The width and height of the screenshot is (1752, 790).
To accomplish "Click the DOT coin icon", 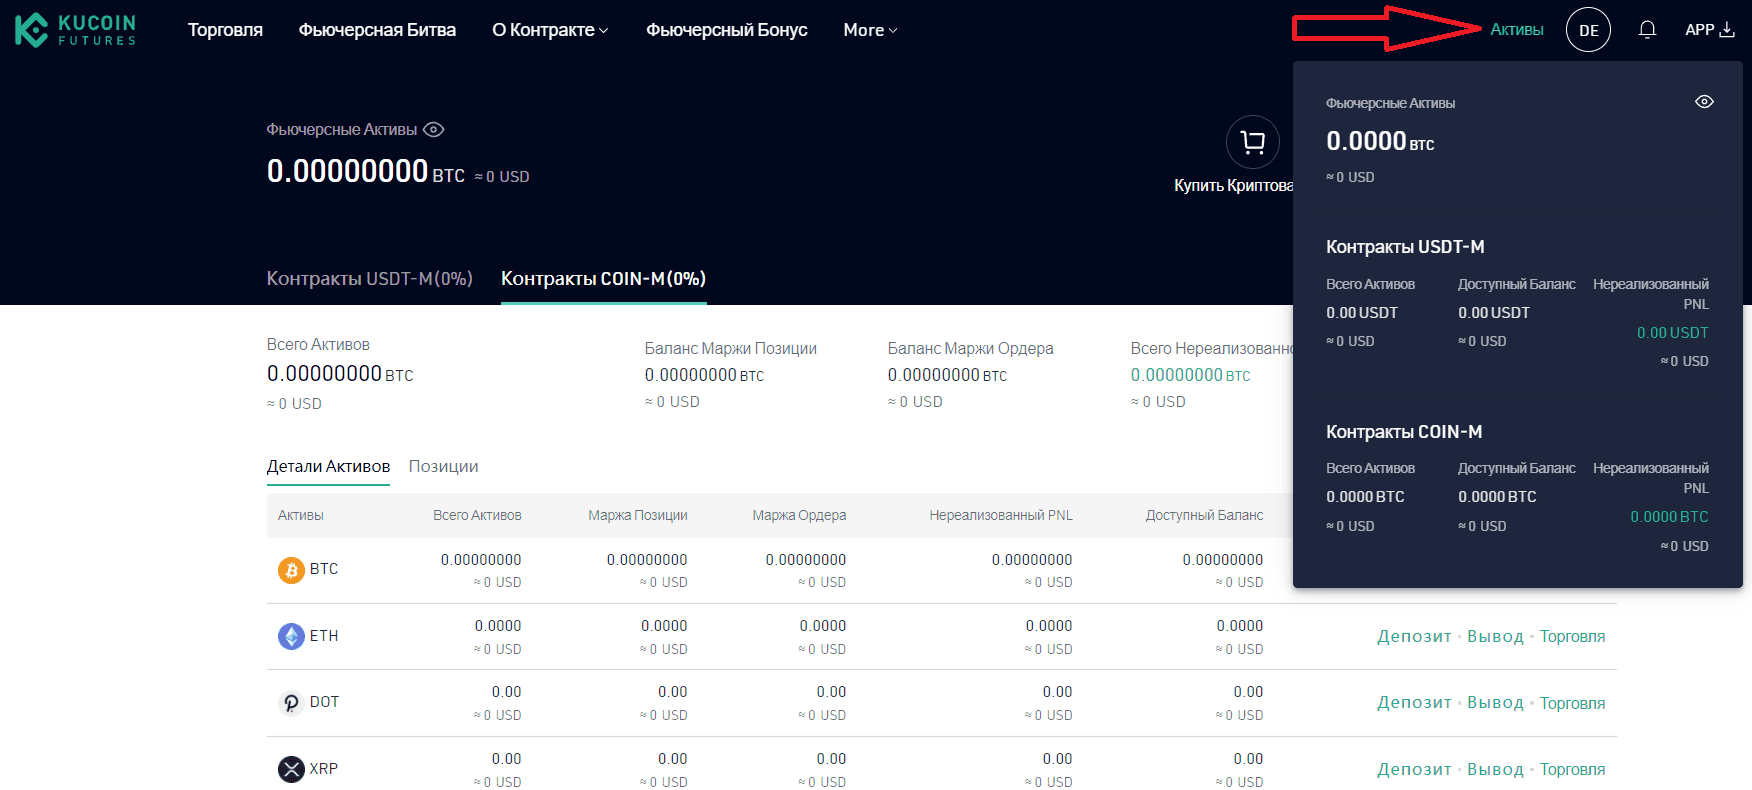I will tap(291, 703).
